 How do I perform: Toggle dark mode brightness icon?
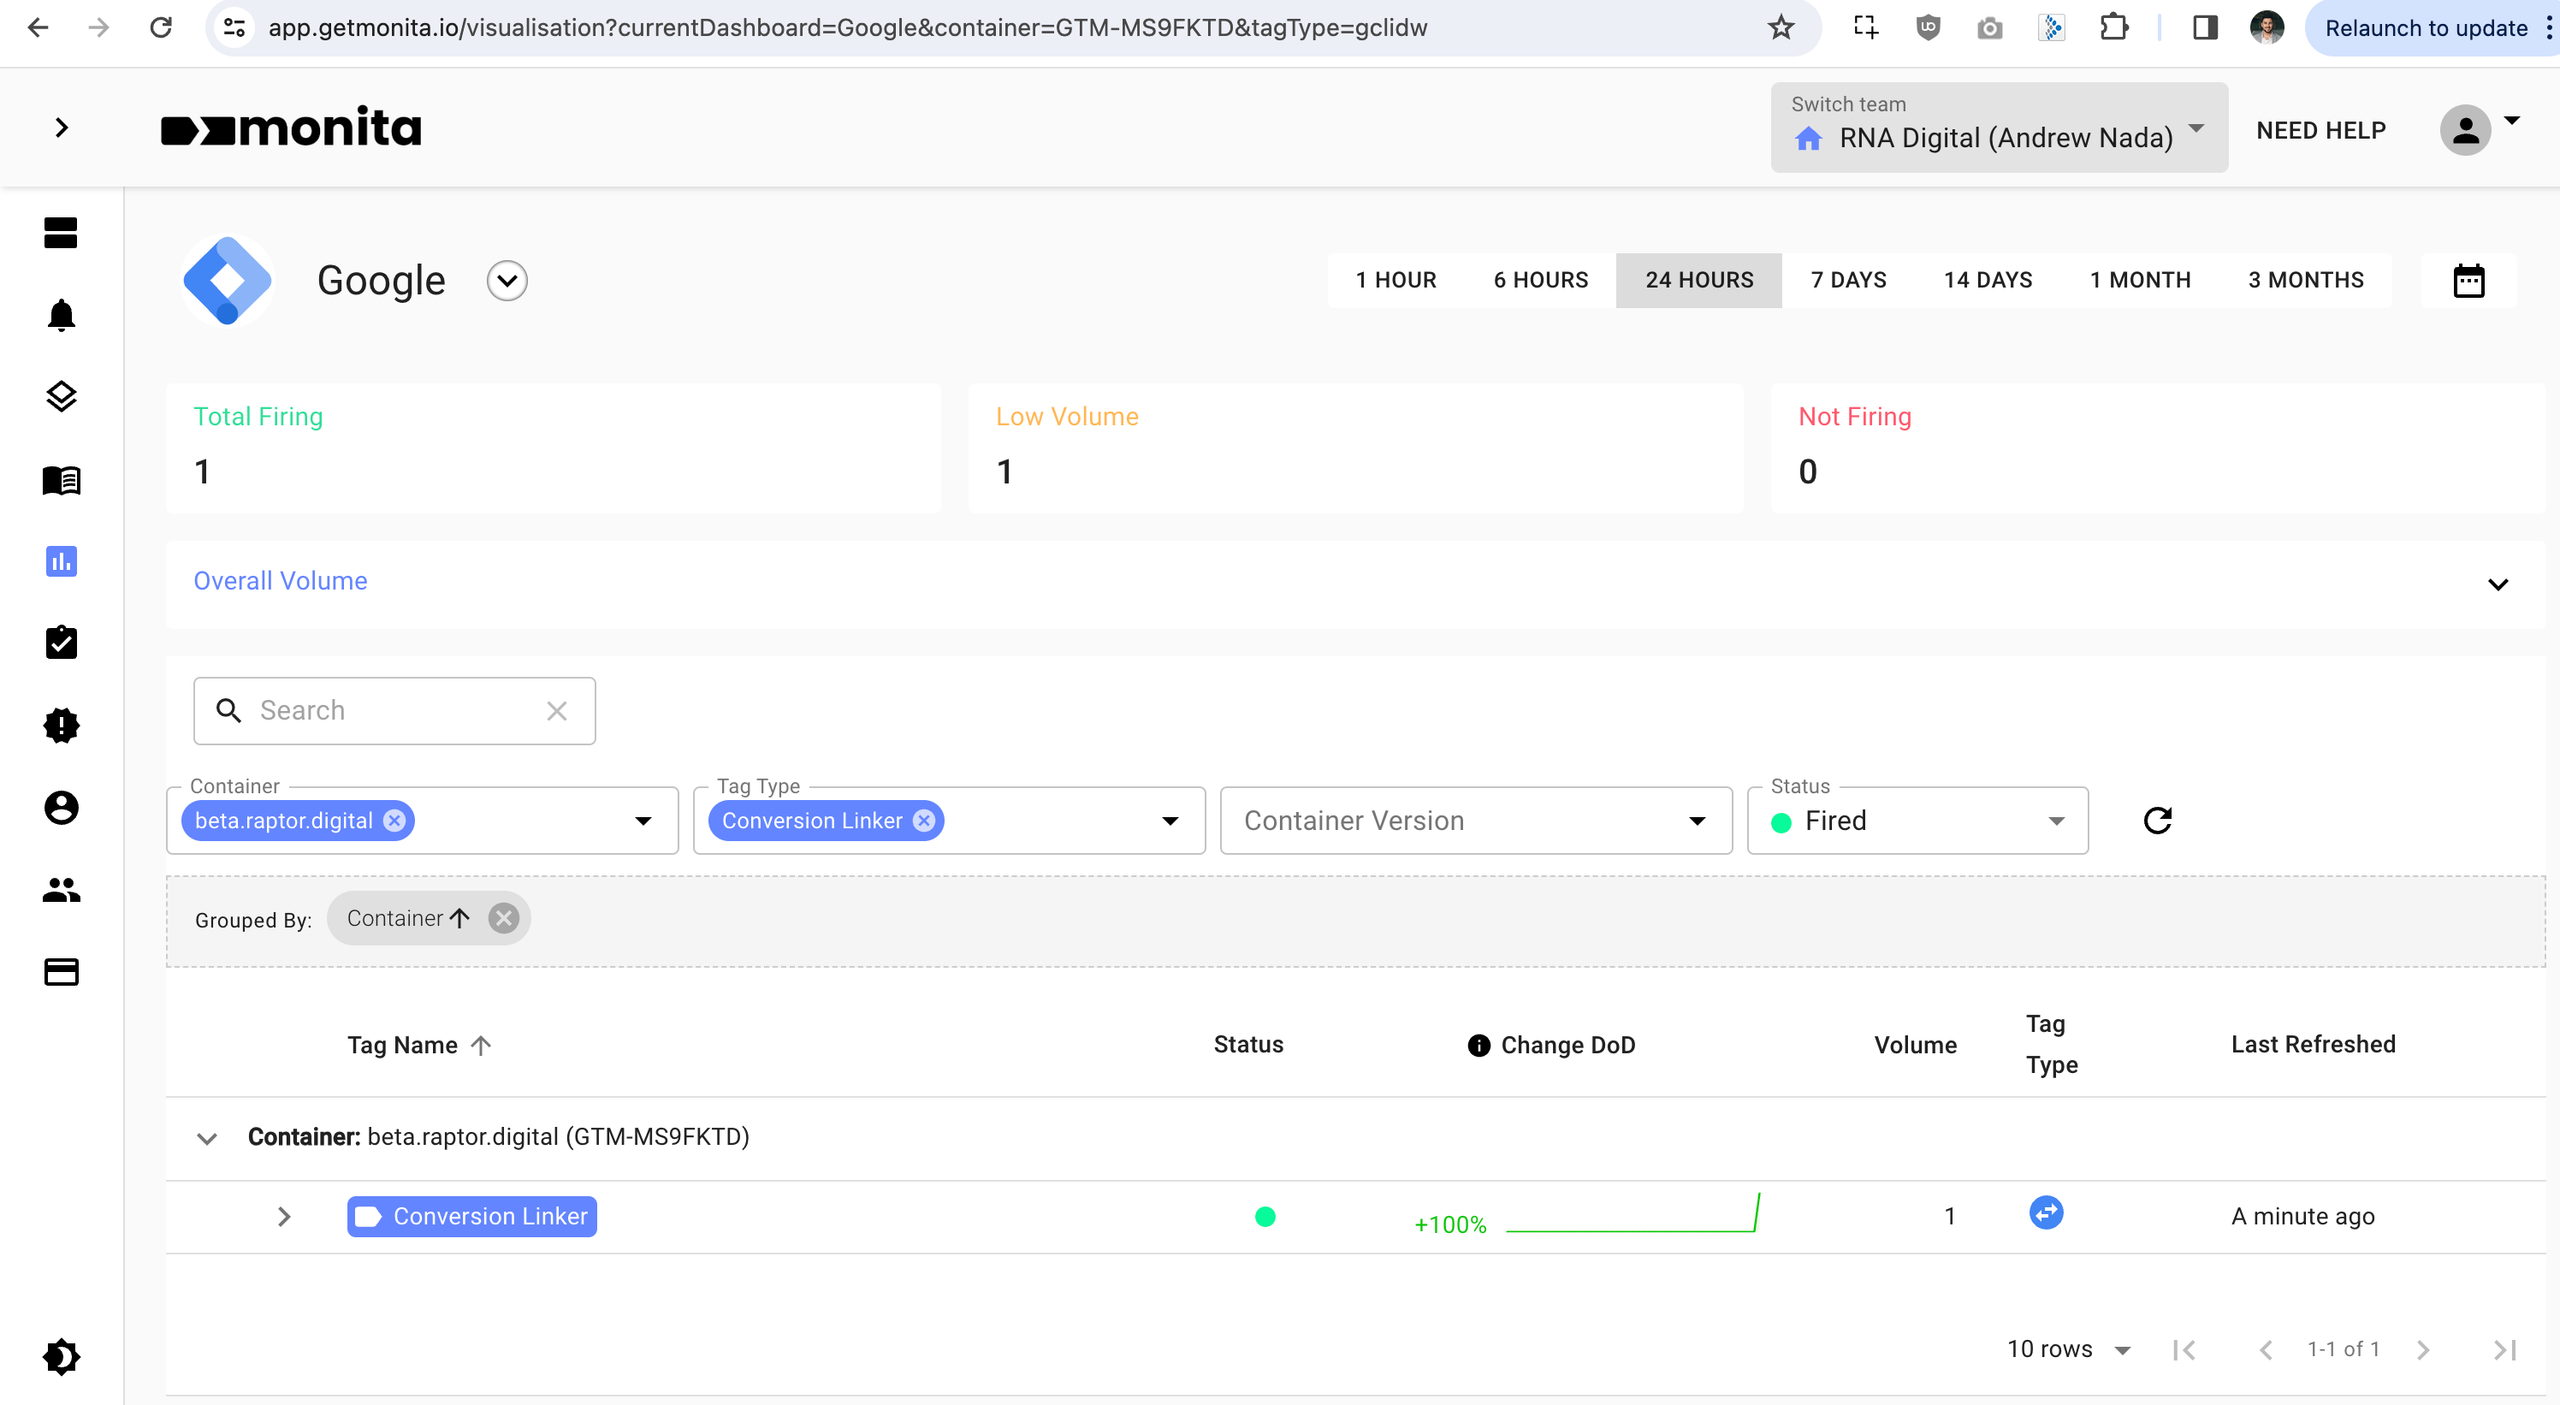pos(61,1357)
